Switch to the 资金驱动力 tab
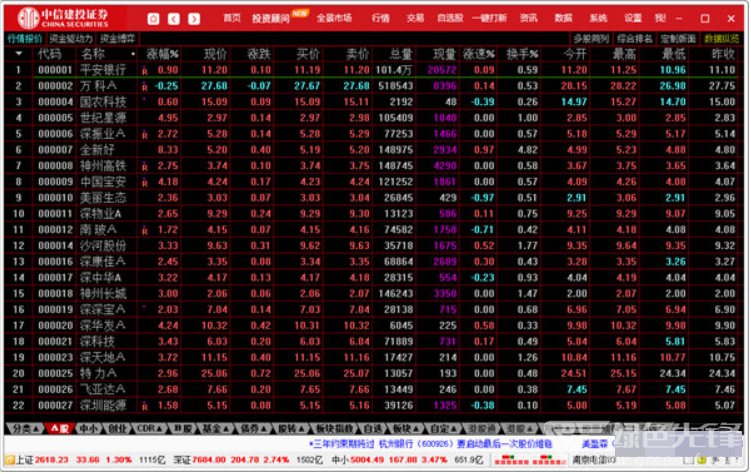Image resolution: width=751 pixels, height=474 pixels. (x=72, y=38)
